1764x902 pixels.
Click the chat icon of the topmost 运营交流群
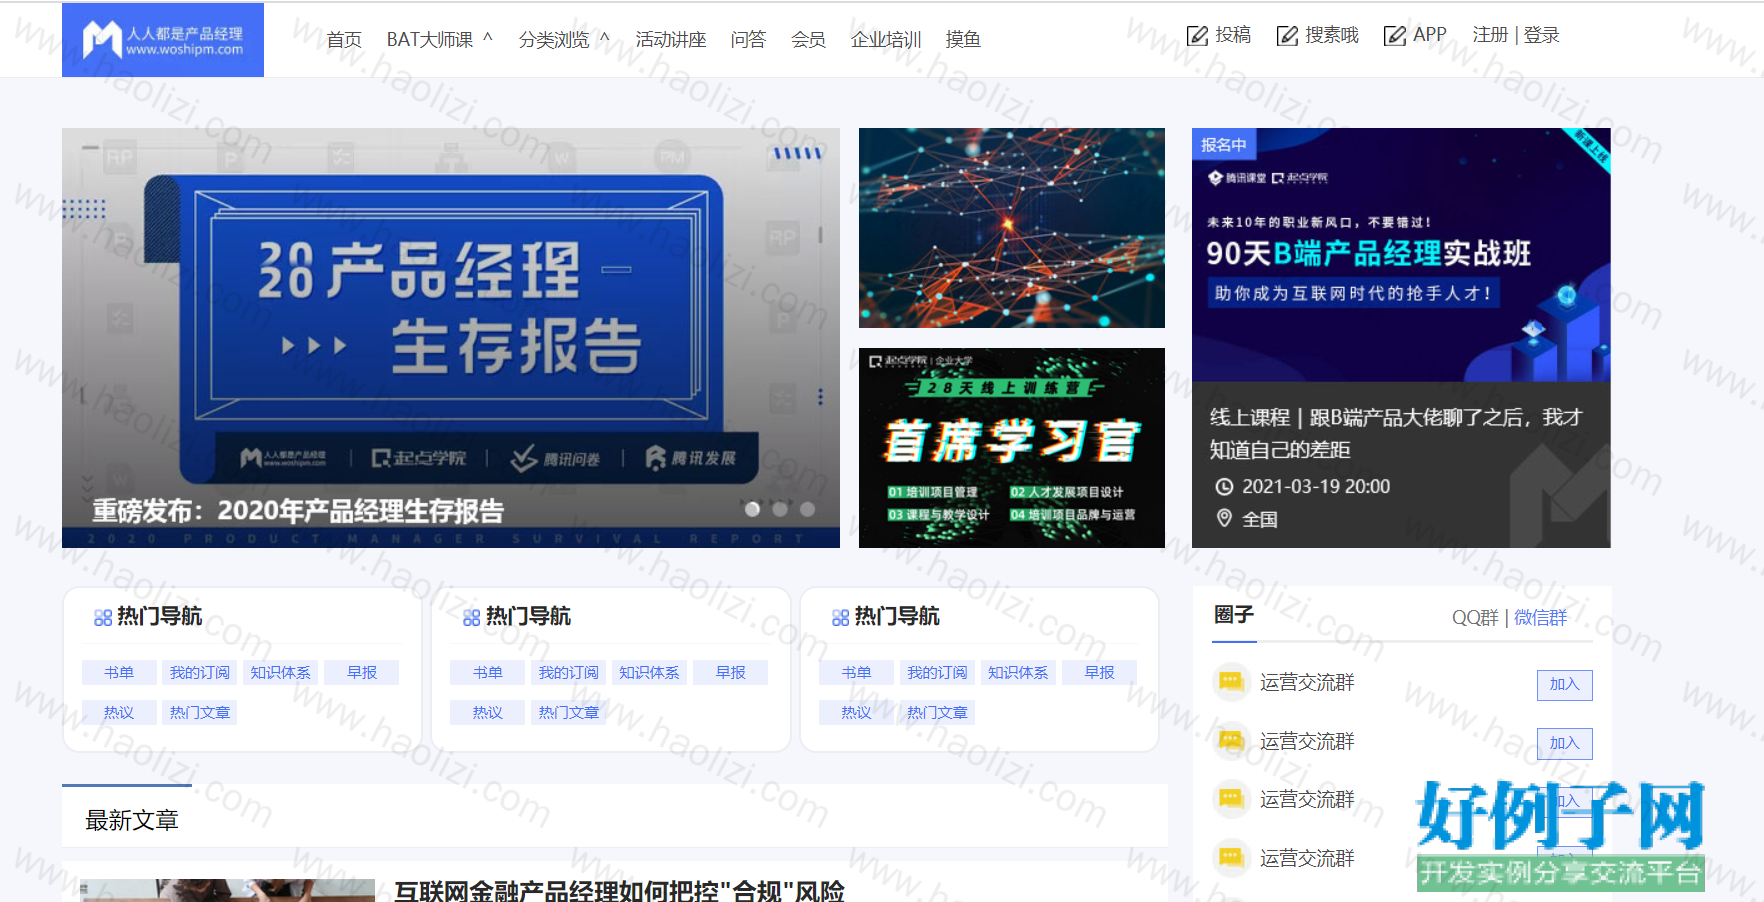tap(1231, 682)
